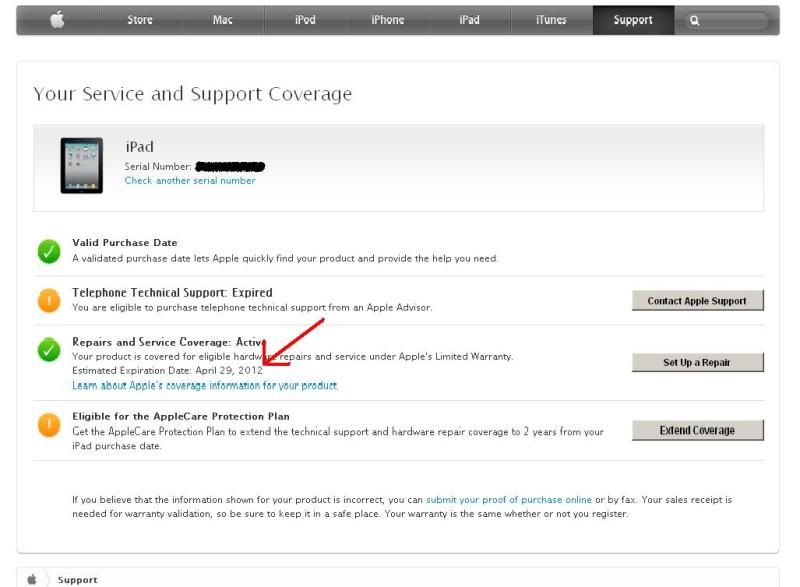Switch to the iPhone tab
Viewport: 800px width, 587px height.
[x=388, y=20]
